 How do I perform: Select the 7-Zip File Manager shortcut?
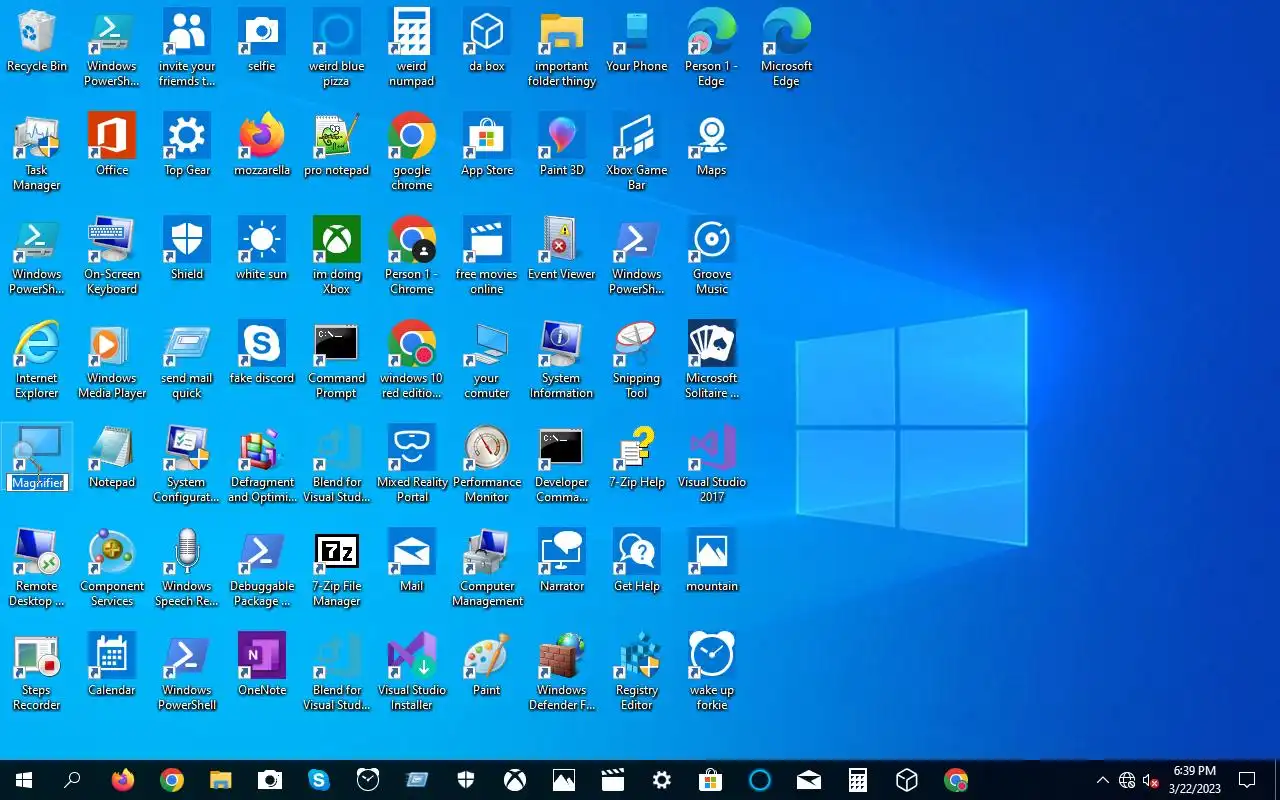coord(337,568)
